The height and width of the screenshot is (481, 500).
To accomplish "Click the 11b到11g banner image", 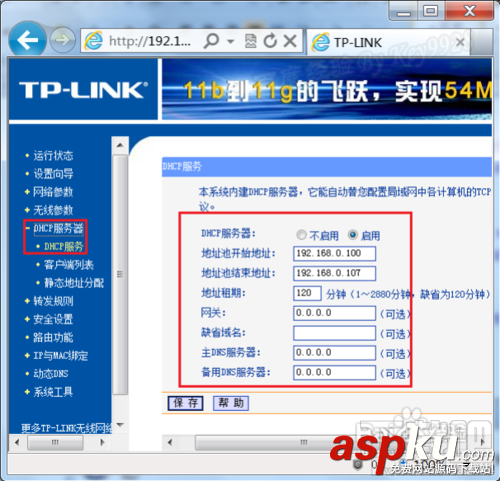I will (x=327, y=89).
